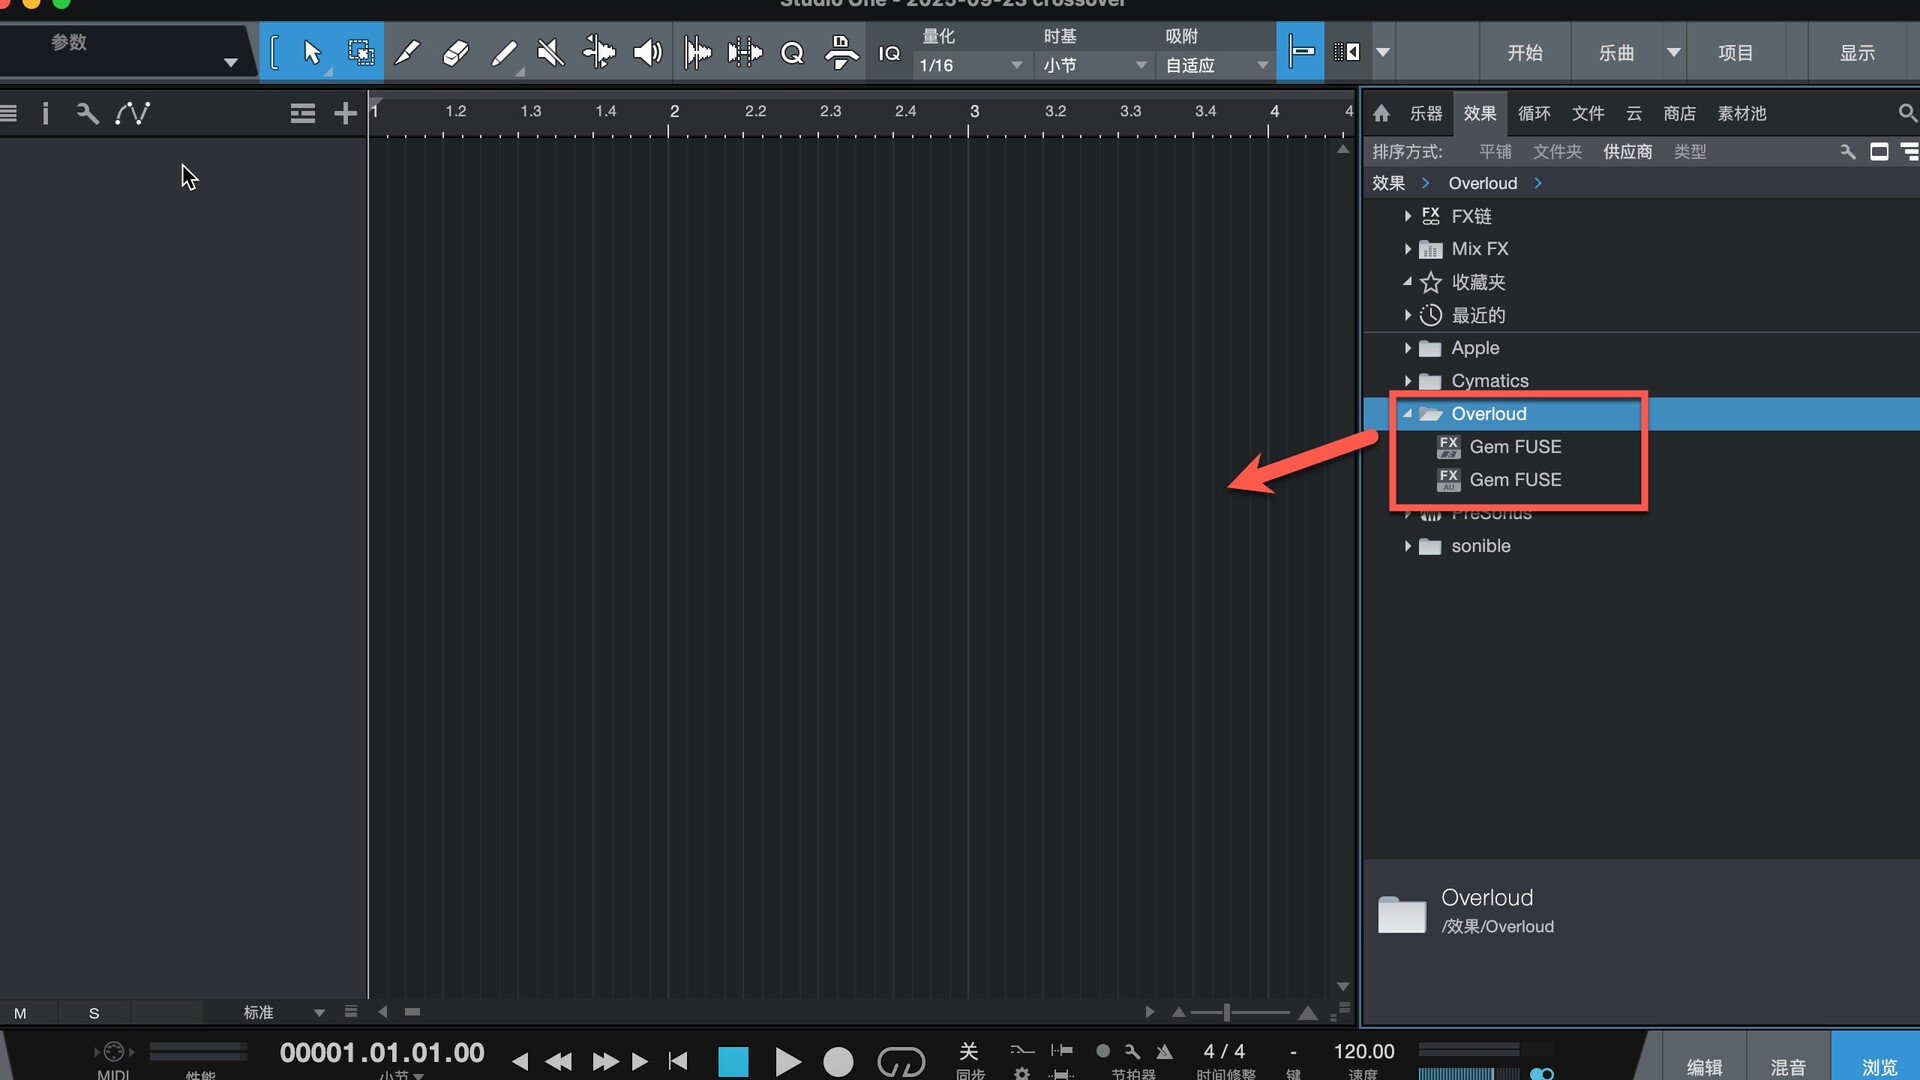Open the Timebase 小节 dropdown
This screenshot has width=1920, height=1080.
point(1095,65)
